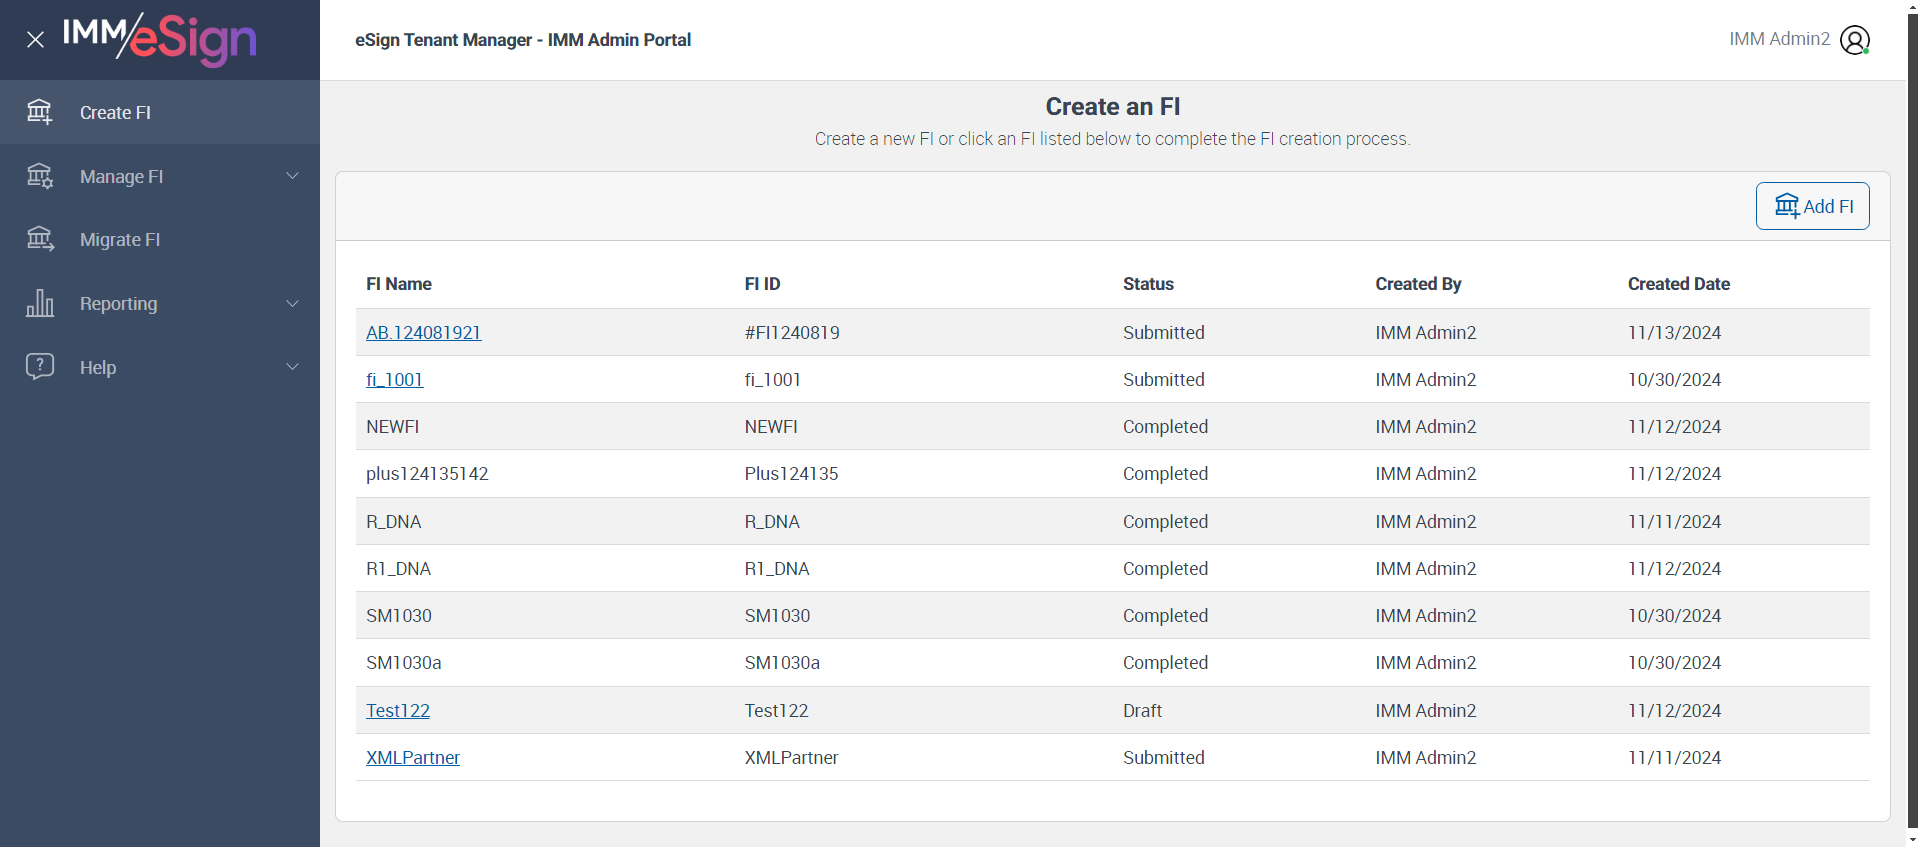Open the AB.124081921 FI link
Screen dimensions: 1920x847
coord(423,333)
